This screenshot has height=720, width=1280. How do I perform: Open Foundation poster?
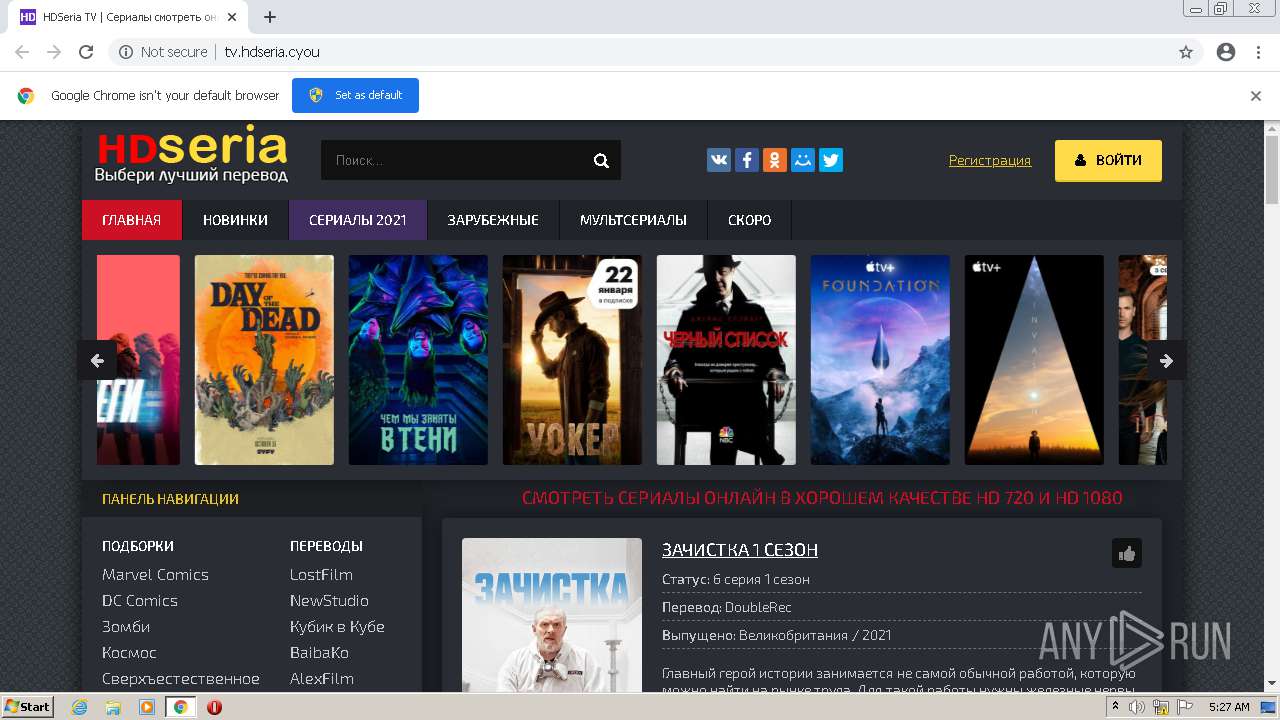880,360
